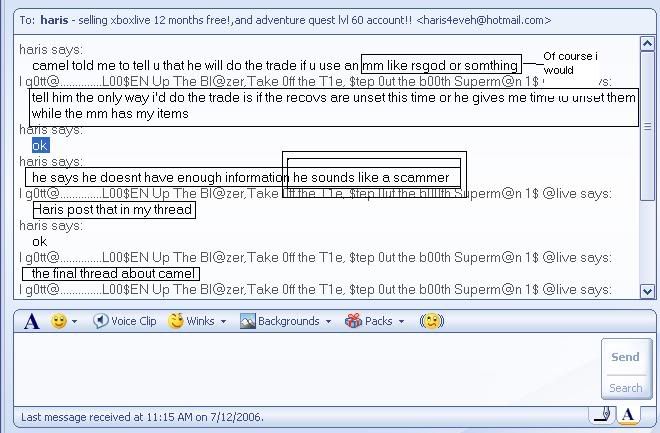Click the highlighted 'ok' message text
The image size is (660, 433).
pyautogui.click(x=40, y=146)
